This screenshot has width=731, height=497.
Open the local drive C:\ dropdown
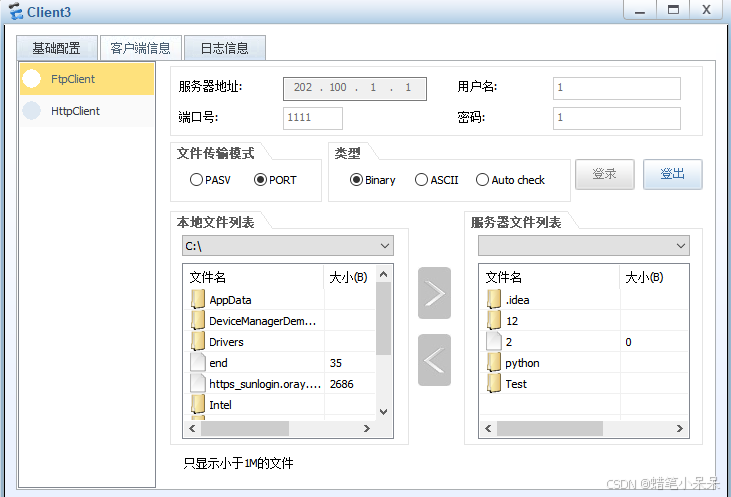288,246
